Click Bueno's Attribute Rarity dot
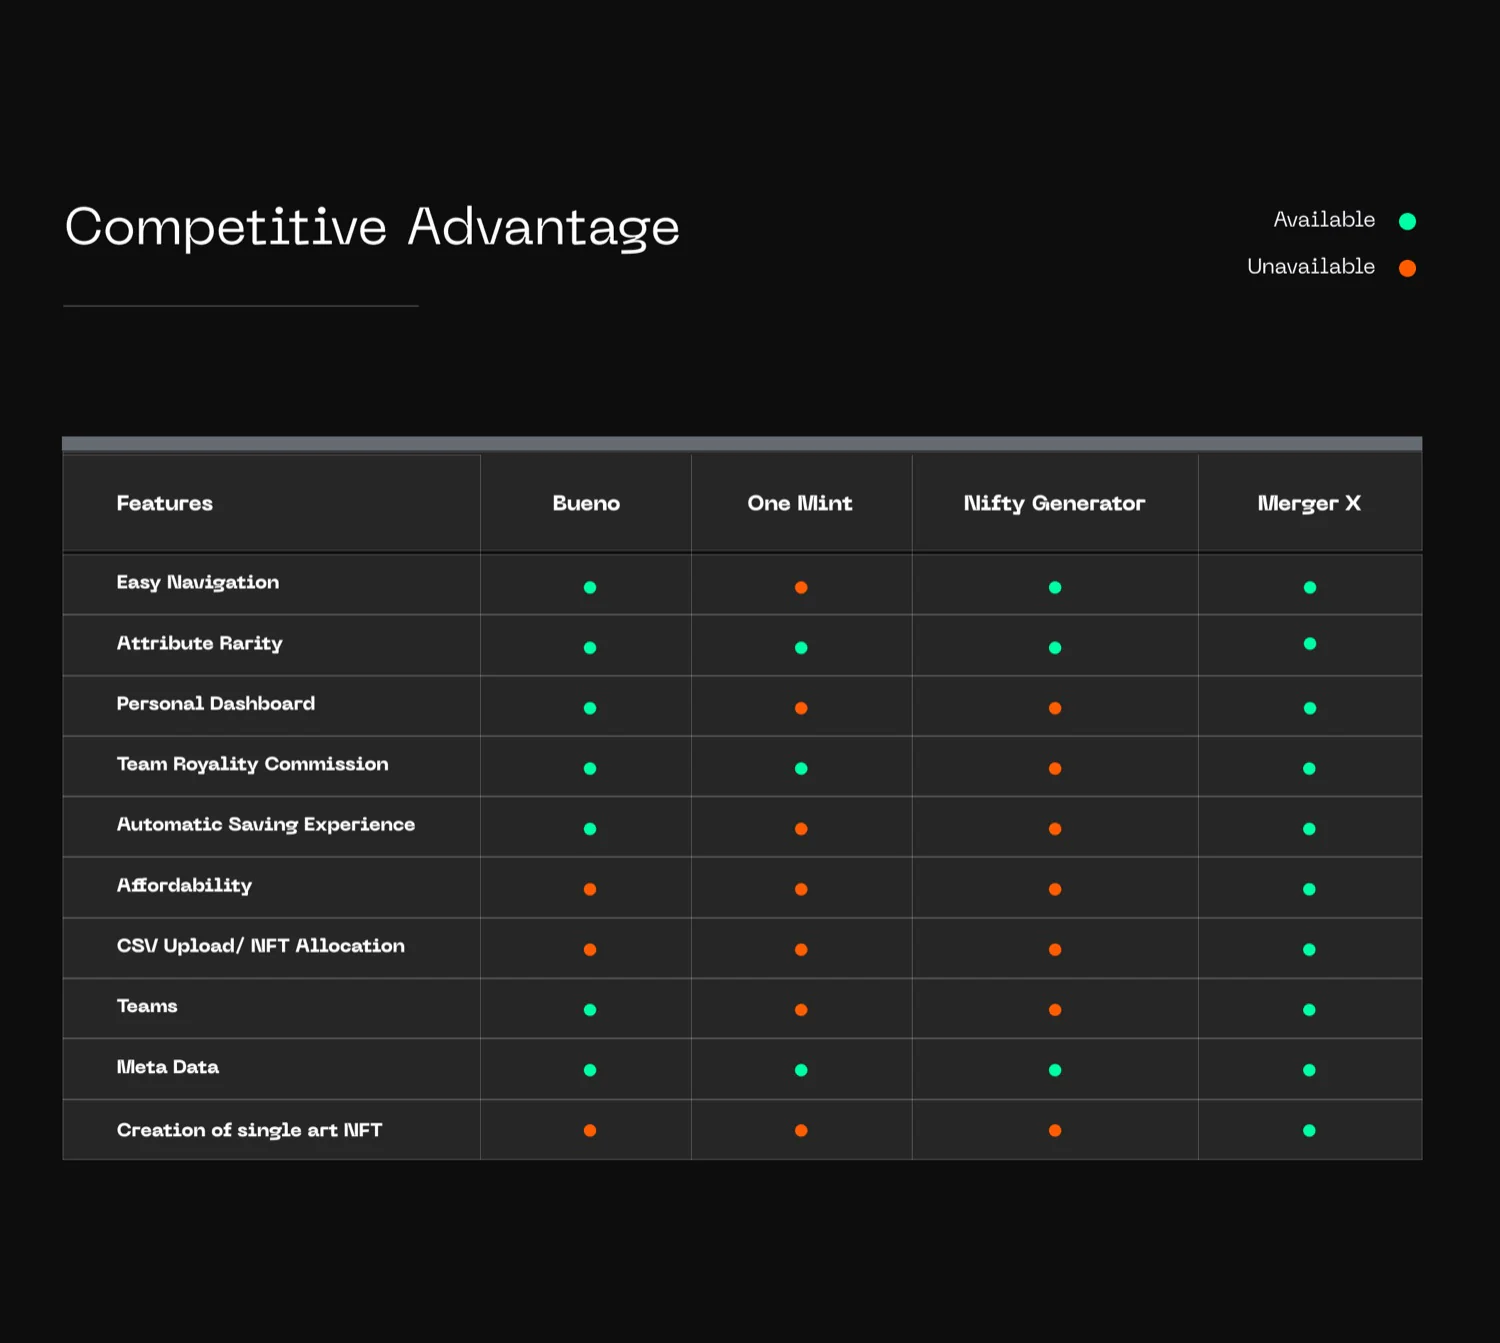Image resolution: width=1500 pixels, height=1343 pixels. 590,648
